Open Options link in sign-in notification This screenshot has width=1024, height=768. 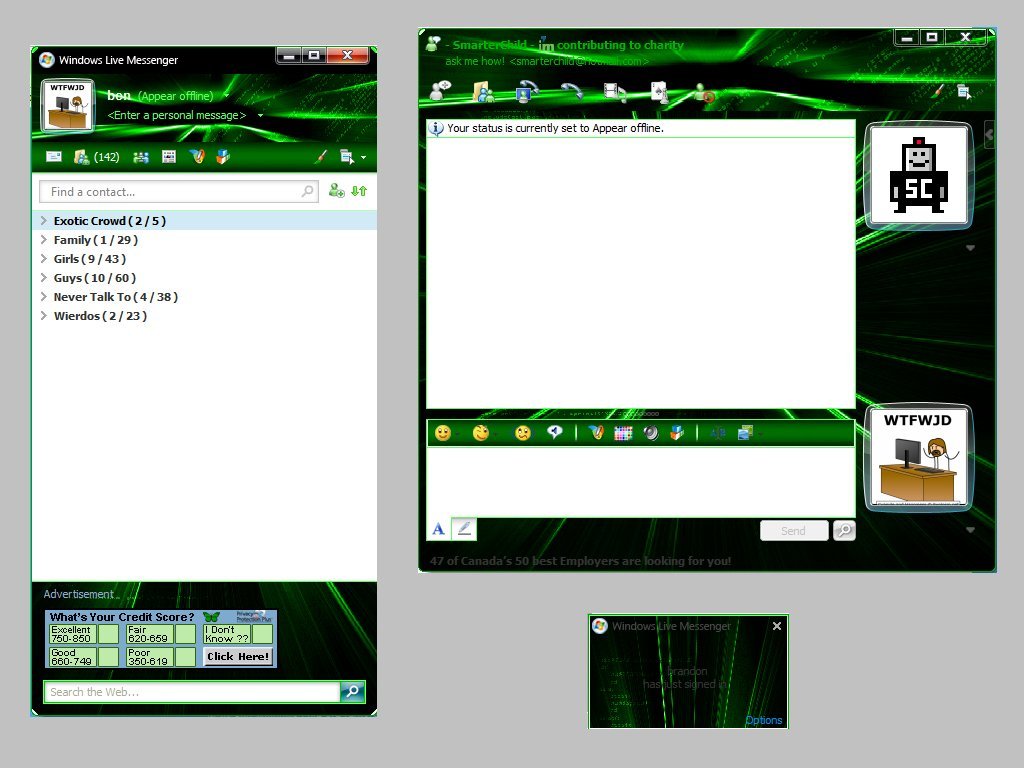[x=763, y=720]
